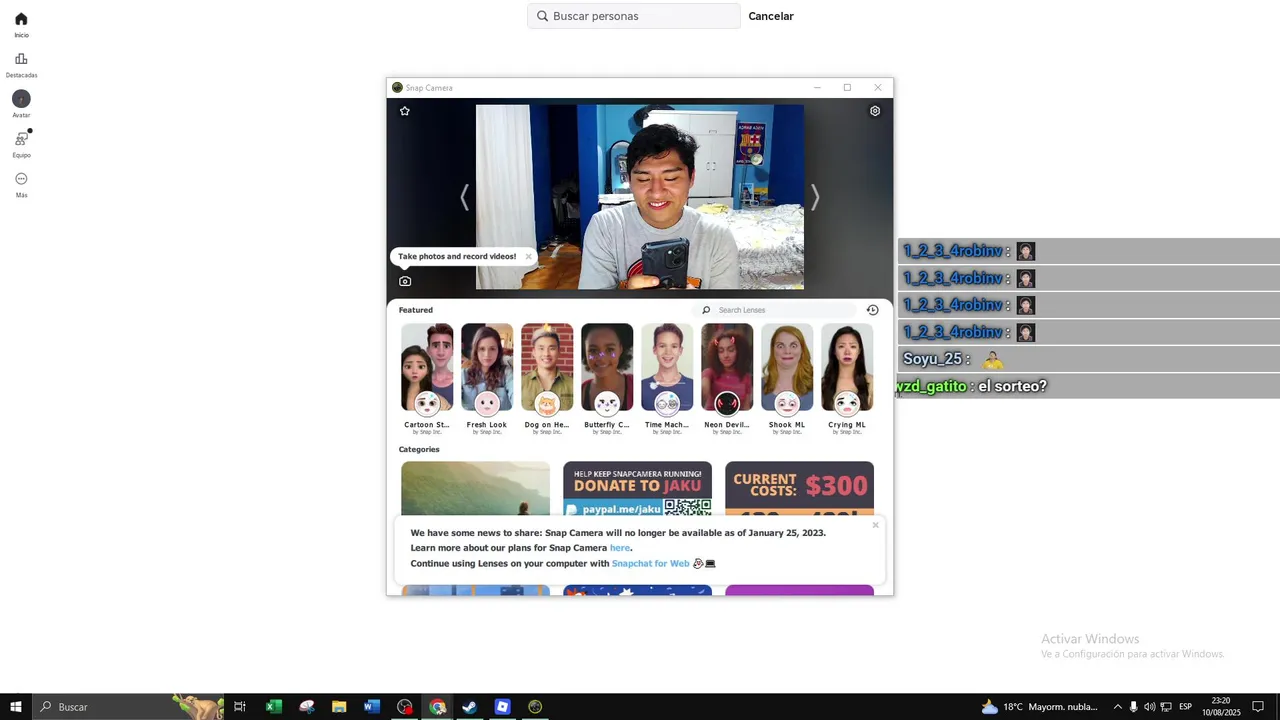Change ESP input language

[x=1185, y=707]
